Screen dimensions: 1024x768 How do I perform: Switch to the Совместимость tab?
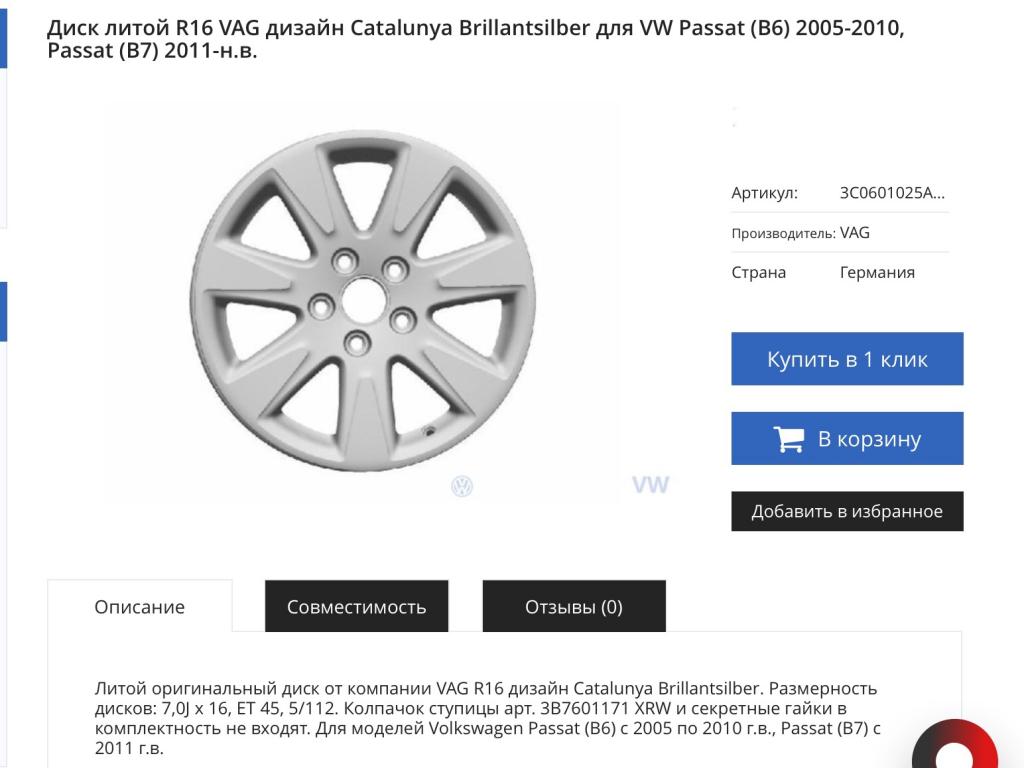click(x=357, y=607)
